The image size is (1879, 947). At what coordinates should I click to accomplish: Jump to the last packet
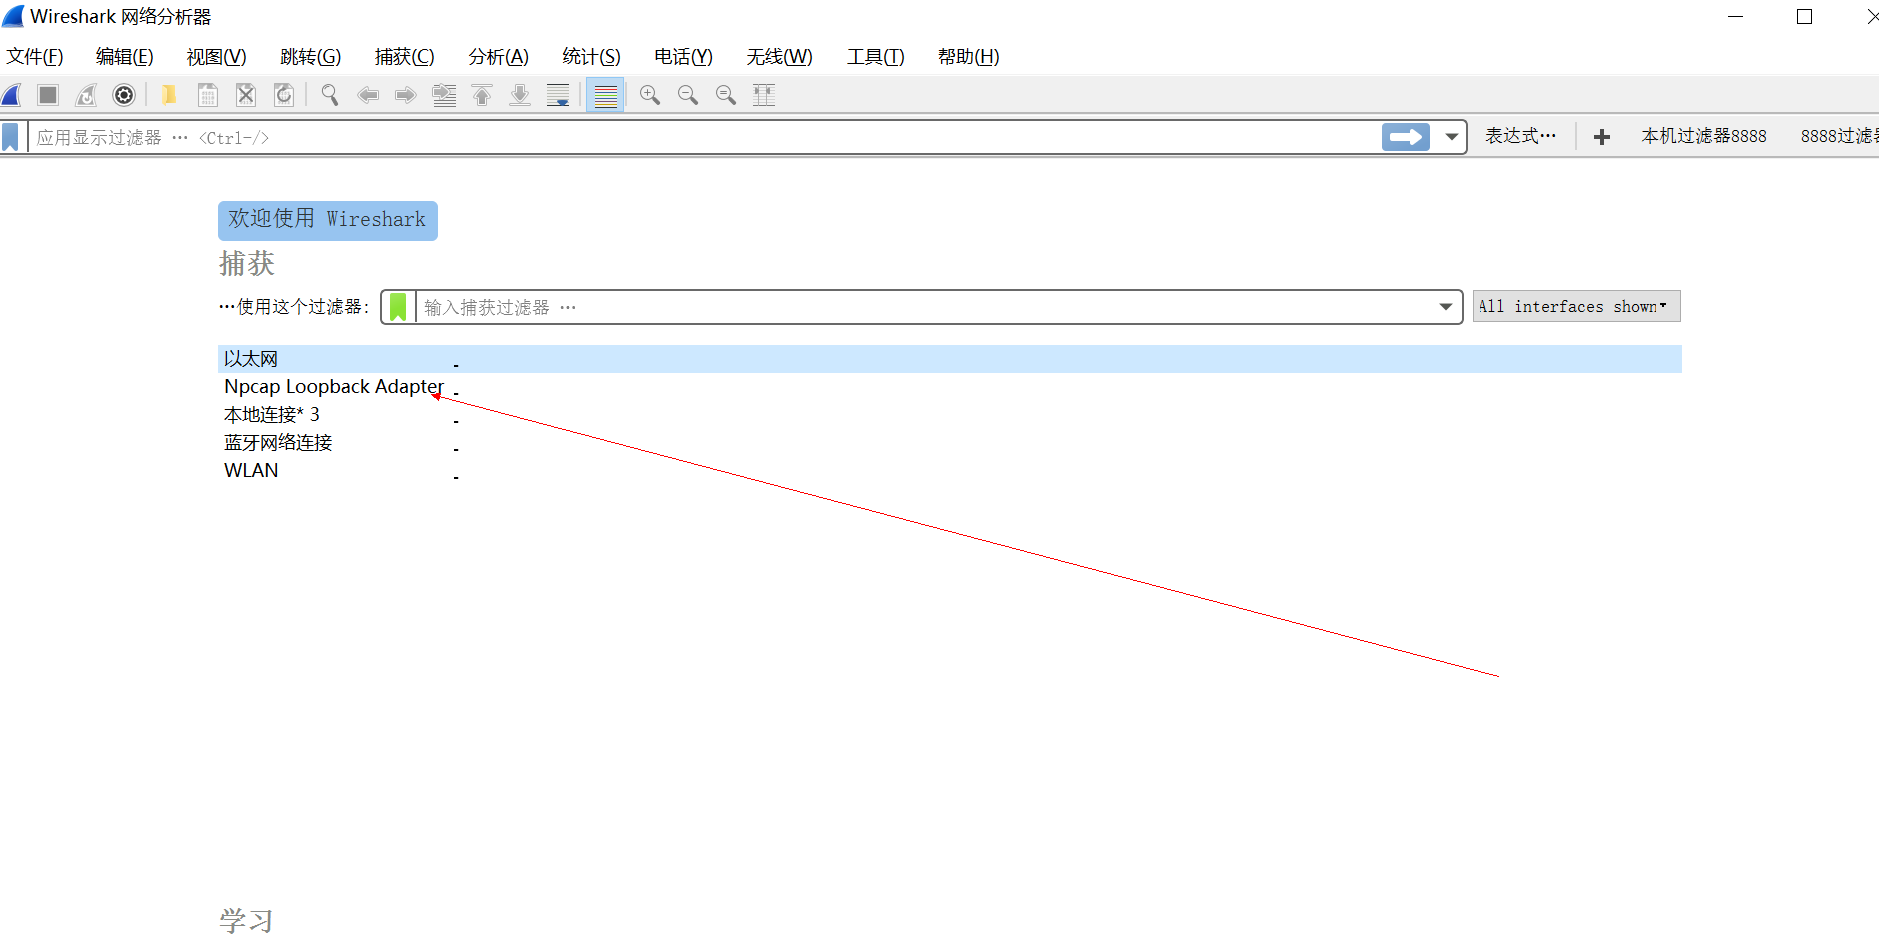tap(520, 95)
